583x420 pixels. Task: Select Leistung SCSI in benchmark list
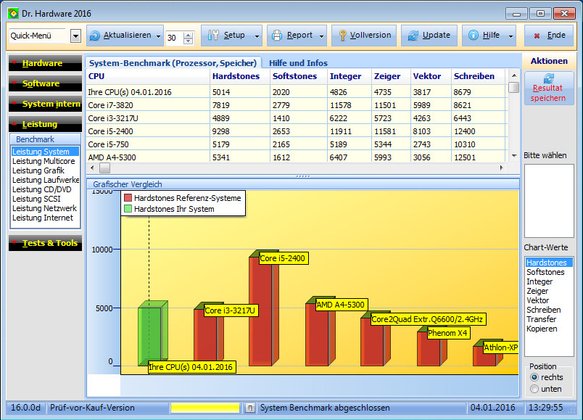45,199
